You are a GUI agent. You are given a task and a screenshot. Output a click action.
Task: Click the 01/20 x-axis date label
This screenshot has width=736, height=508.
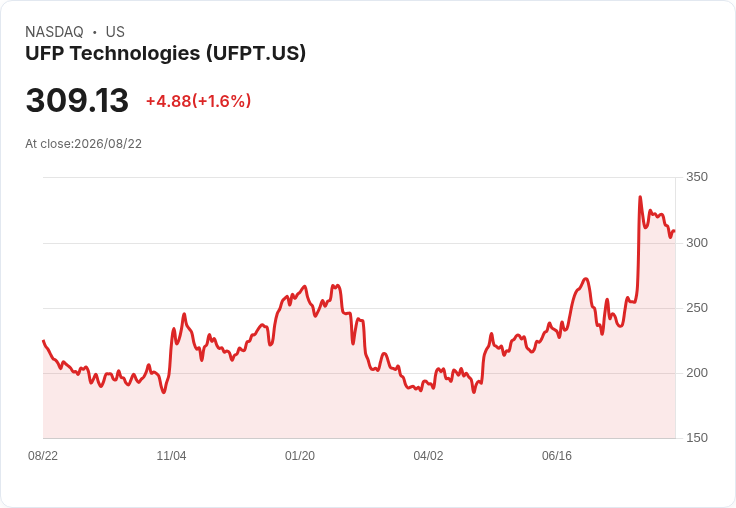pyautogui.click(x=300, y=455)
